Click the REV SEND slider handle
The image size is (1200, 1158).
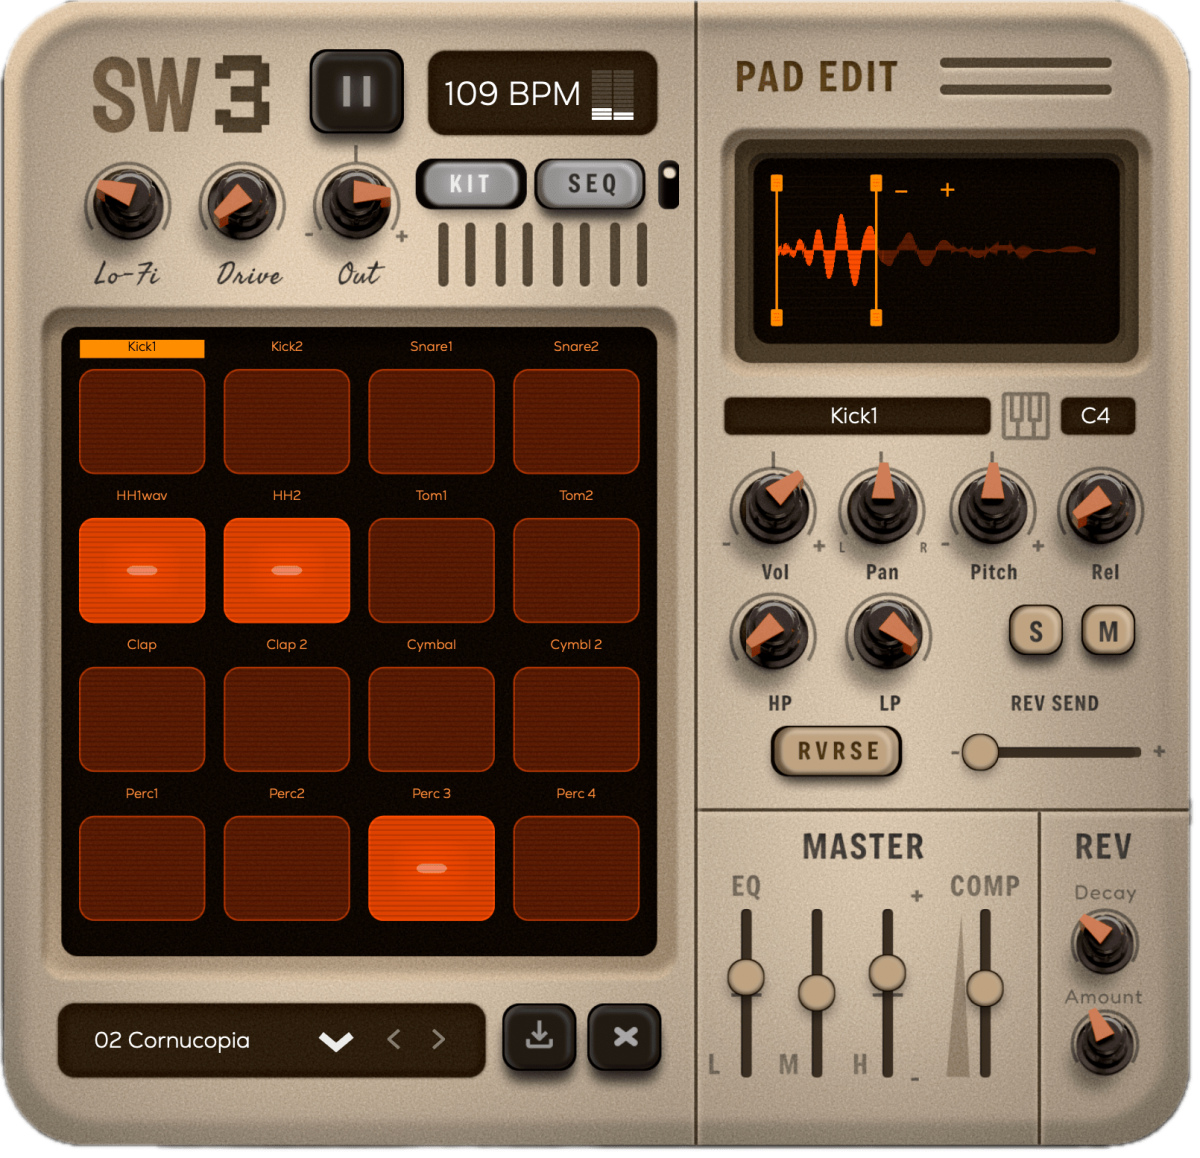[980, 752]
